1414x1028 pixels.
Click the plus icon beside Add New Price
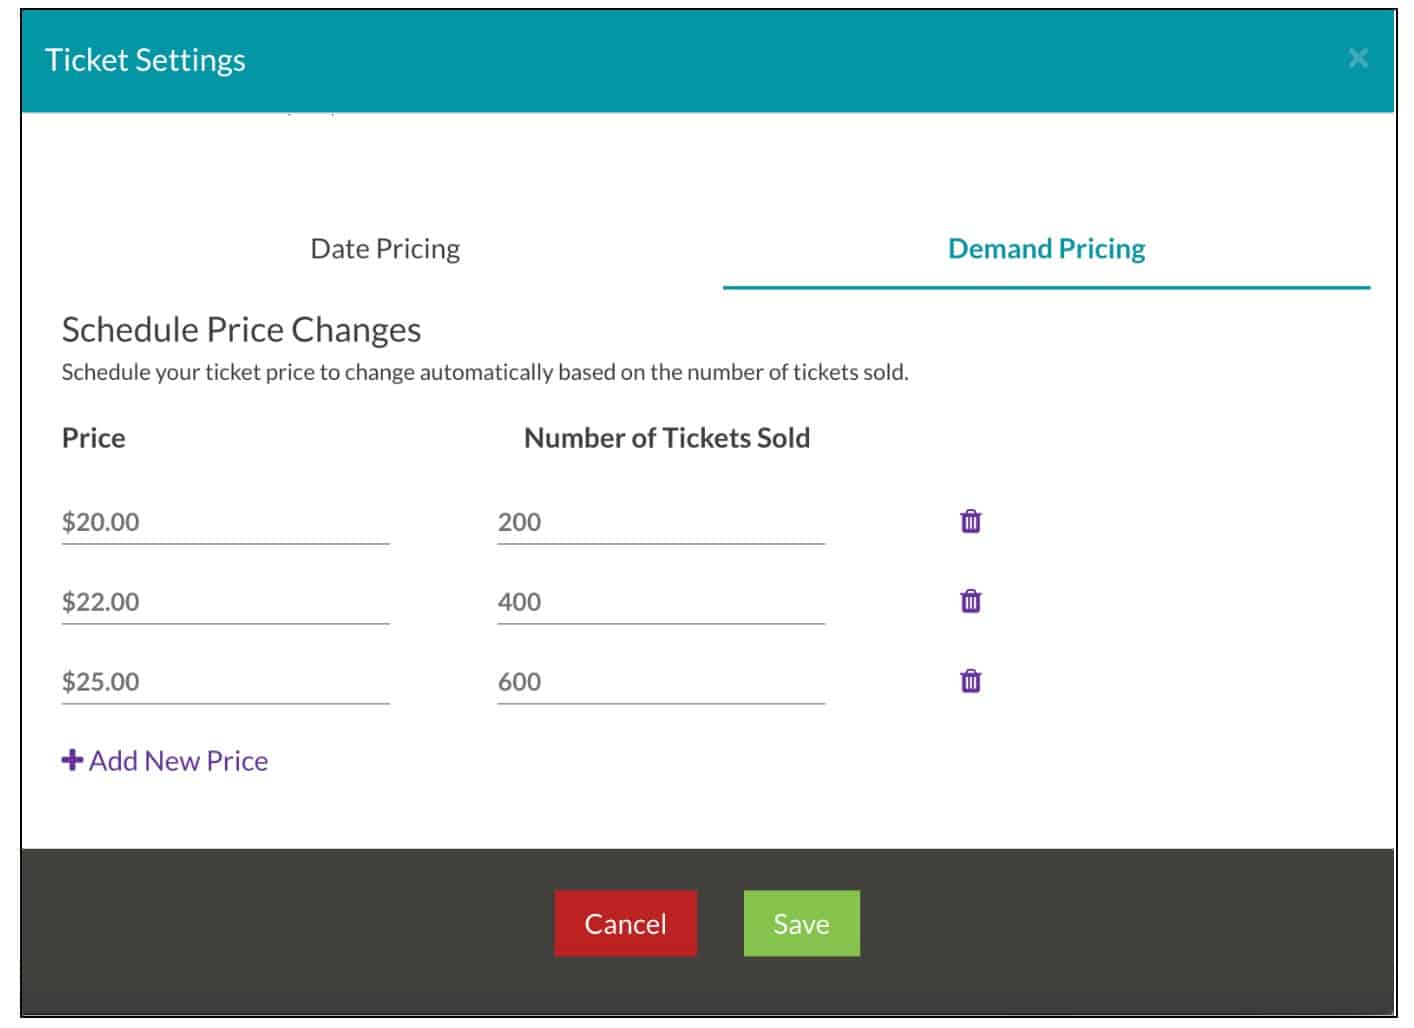70,760
